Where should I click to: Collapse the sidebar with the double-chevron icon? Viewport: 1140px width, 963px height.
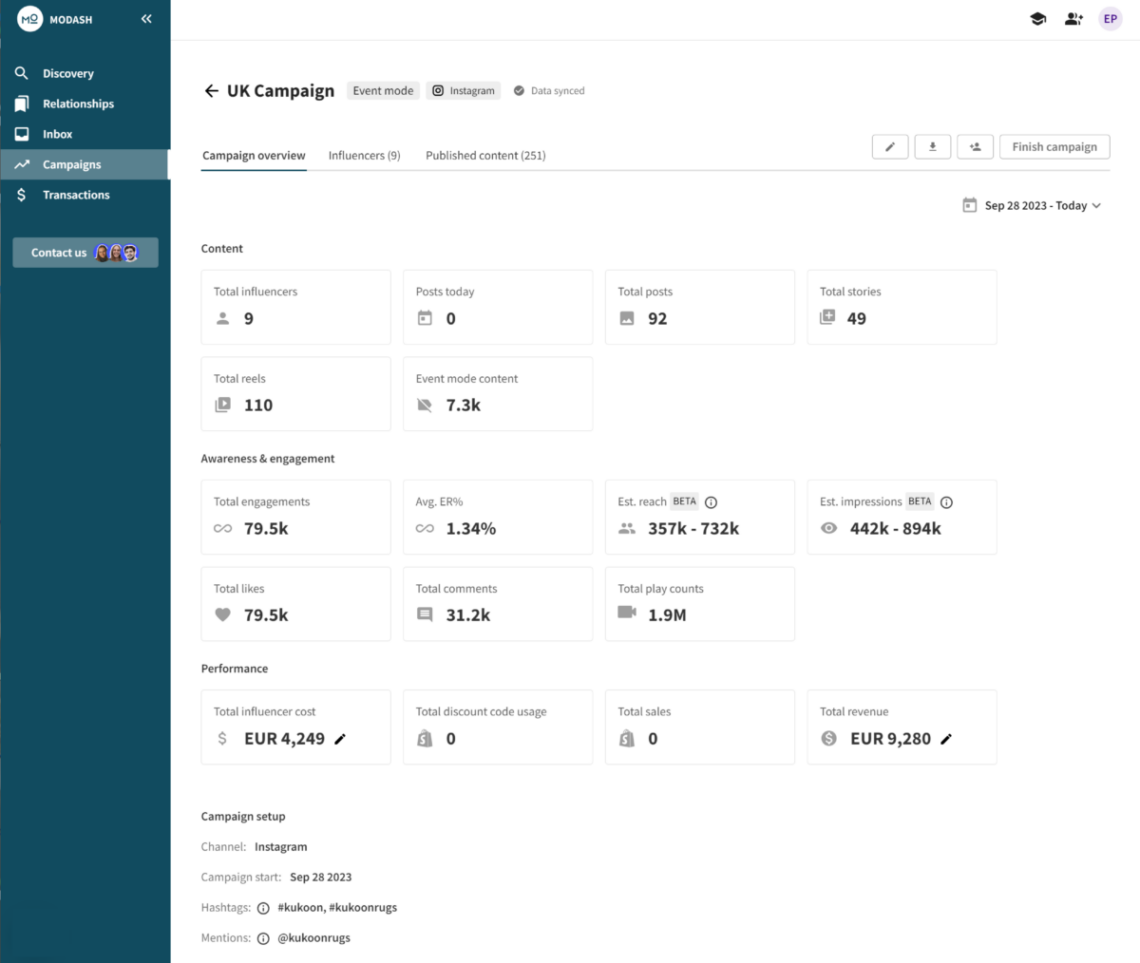click(x=145, y=18)
